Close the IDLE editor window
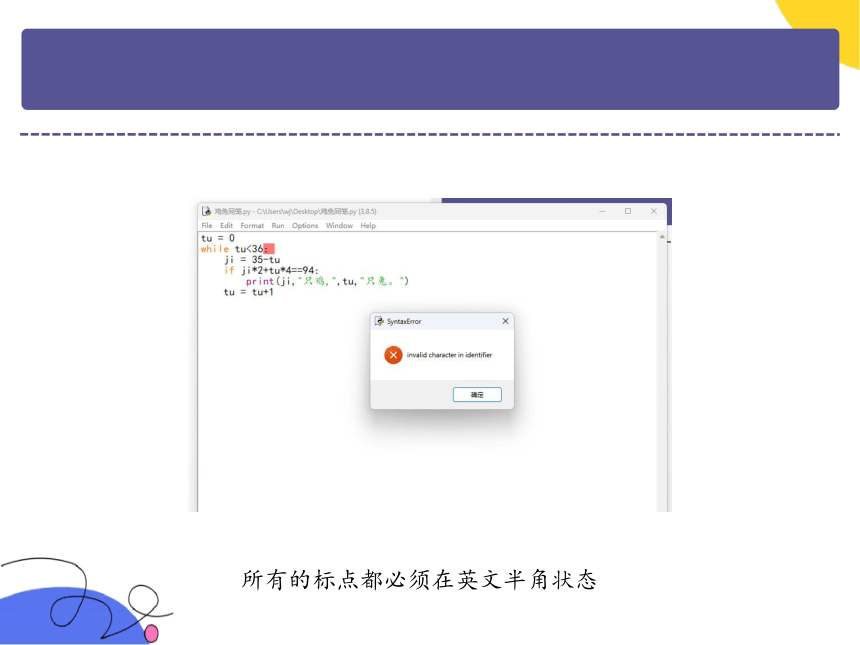 (x=654, y=211)
